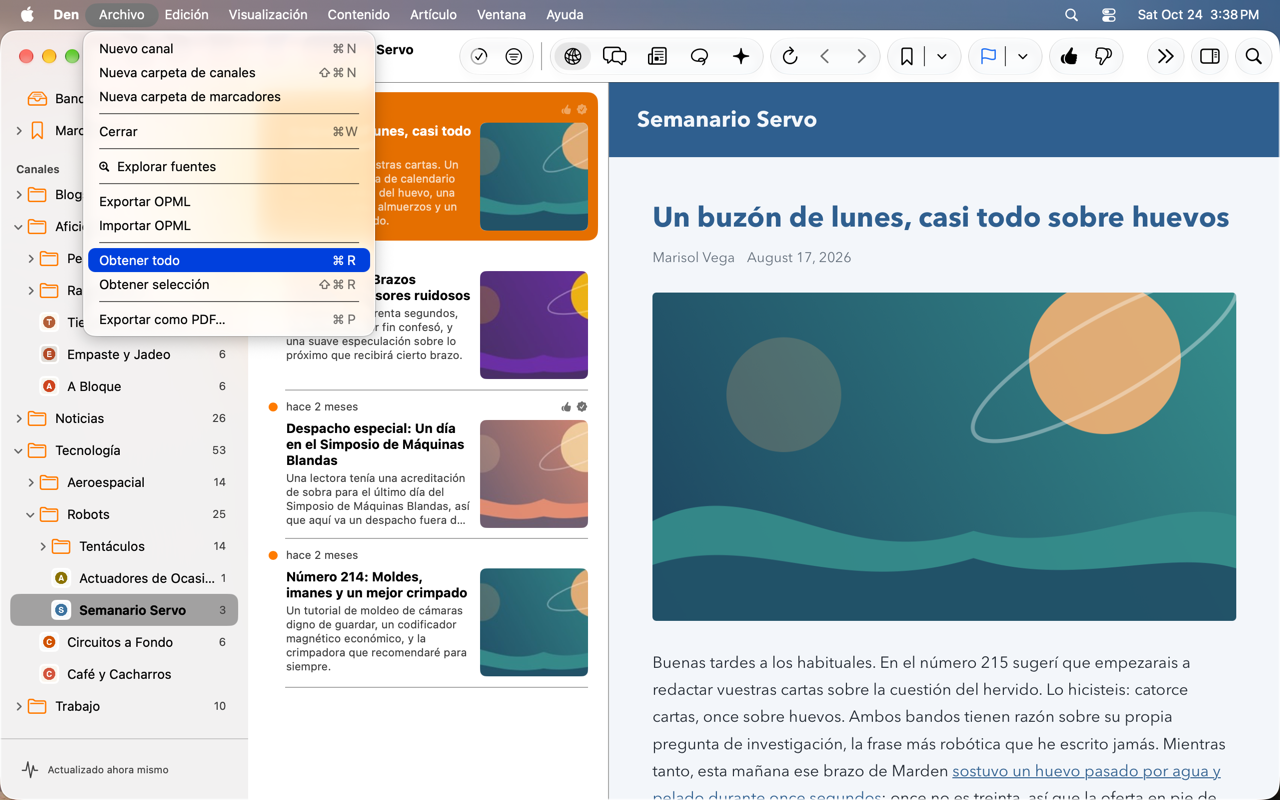1280x800 pixels.
Task: Toggle the sidebar panel toolbar icon
Action: click(x=1210, y=57)
